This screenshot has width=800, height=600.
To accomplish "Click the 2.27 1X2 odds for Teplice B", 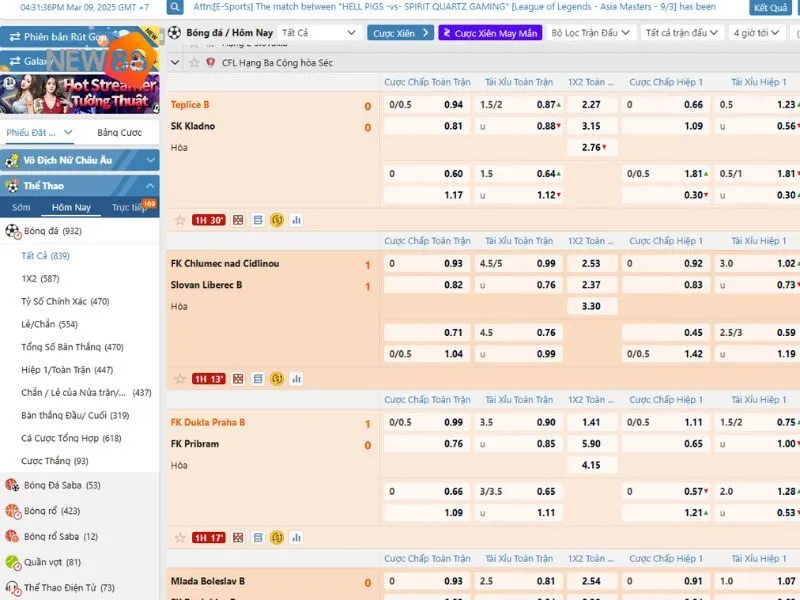I will 591,105.
